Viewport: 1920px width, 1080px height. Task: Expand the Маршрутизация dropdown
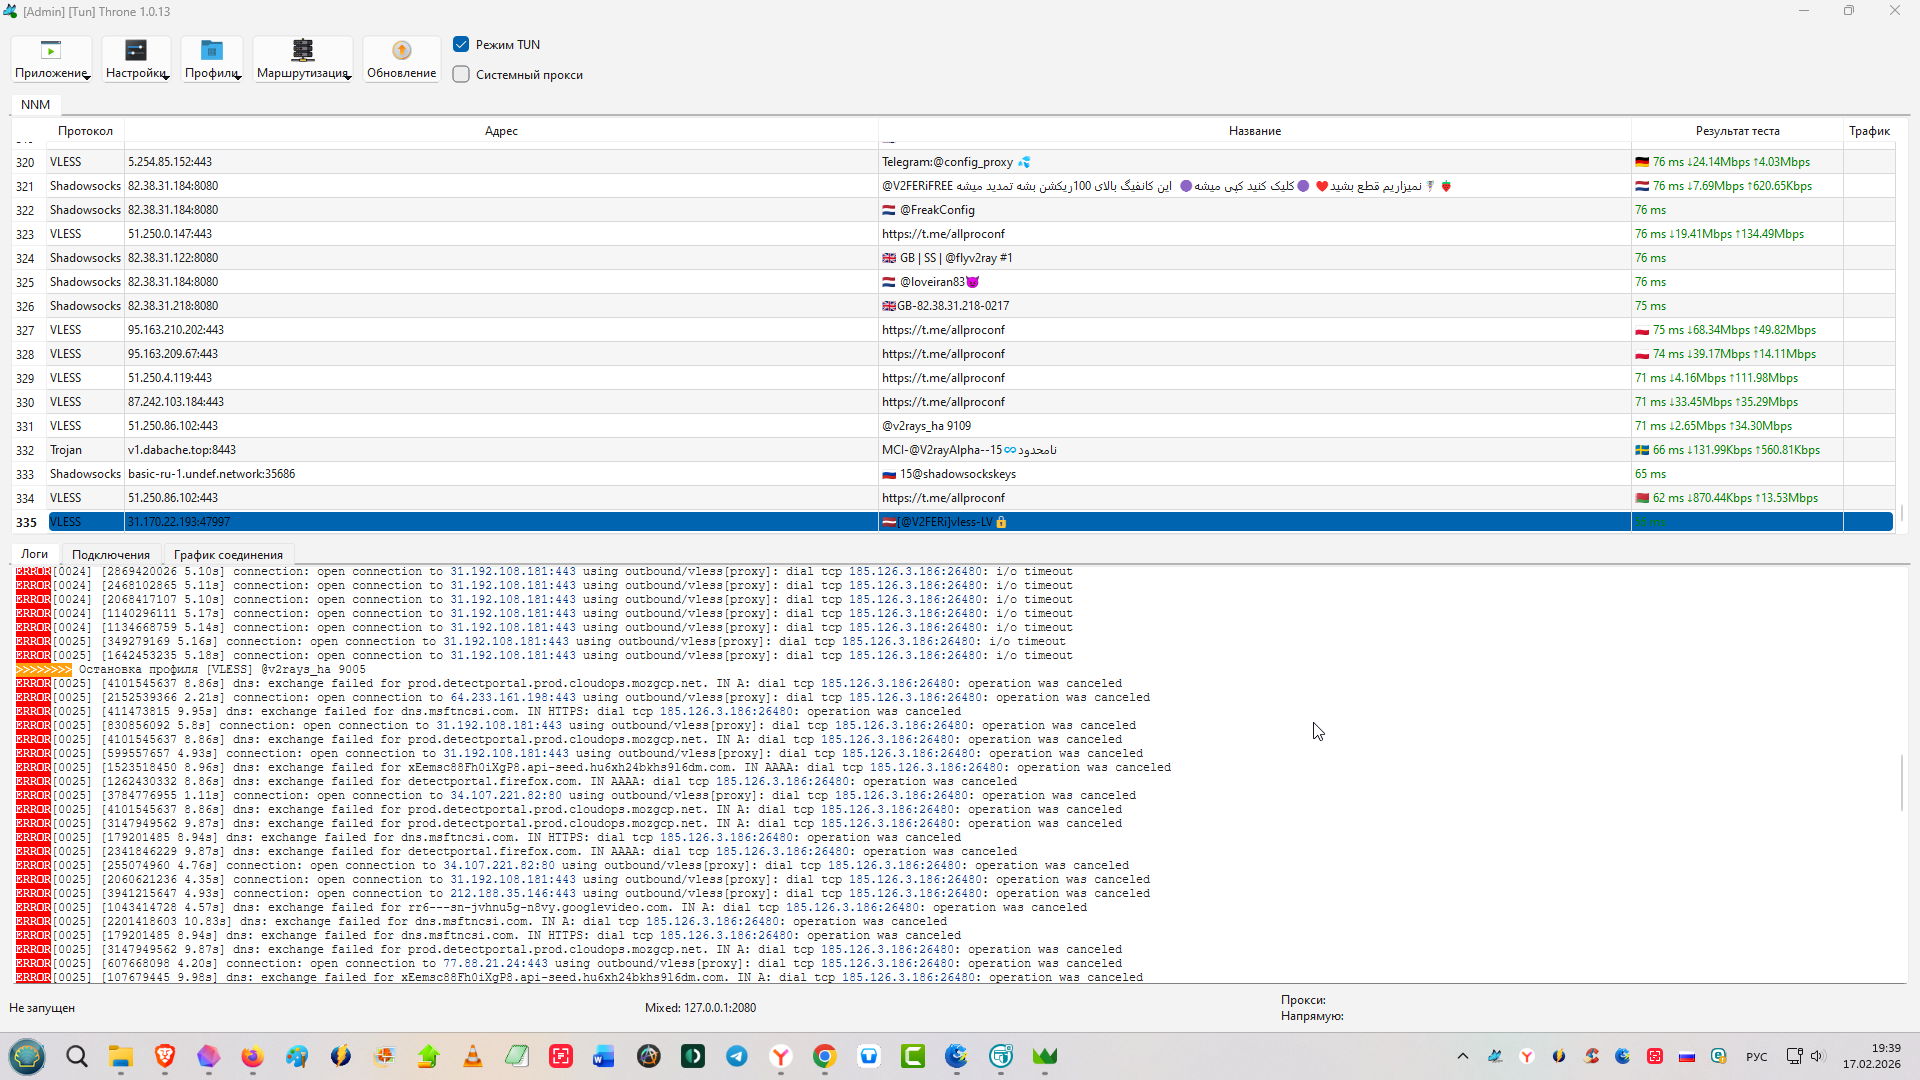[303, 59]
